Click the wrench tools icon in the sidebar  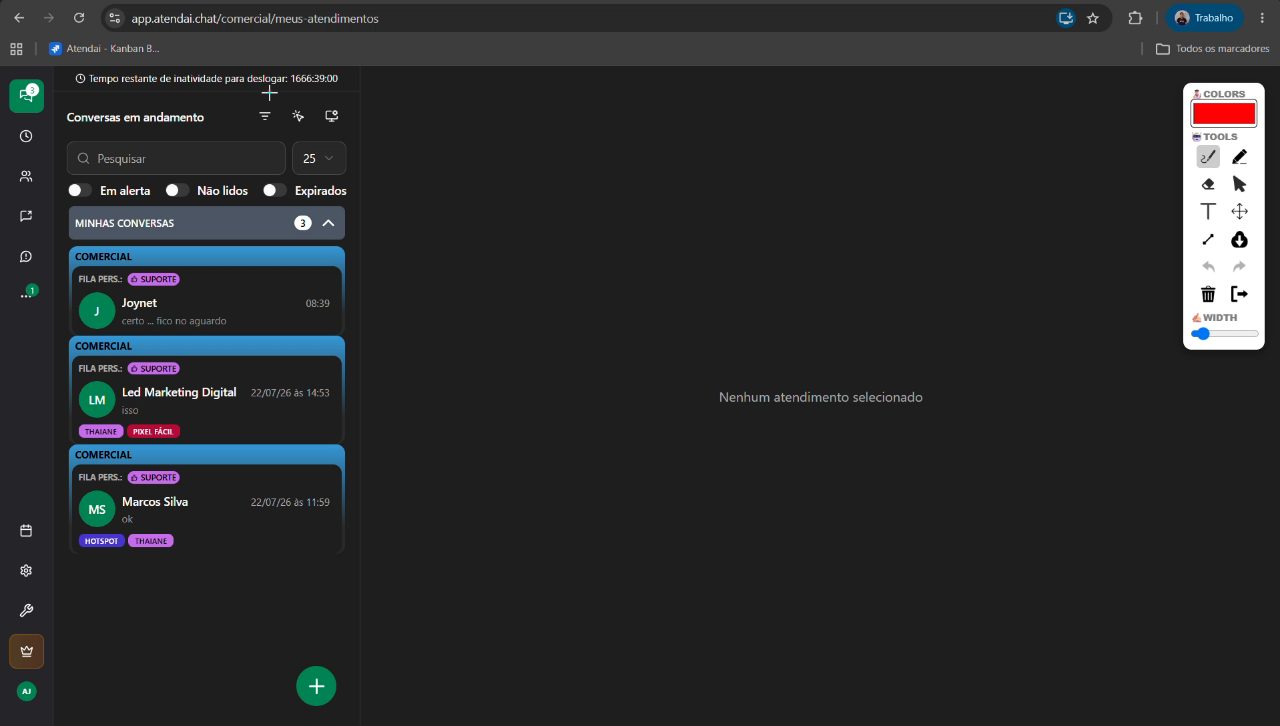[x=26, y=611]
